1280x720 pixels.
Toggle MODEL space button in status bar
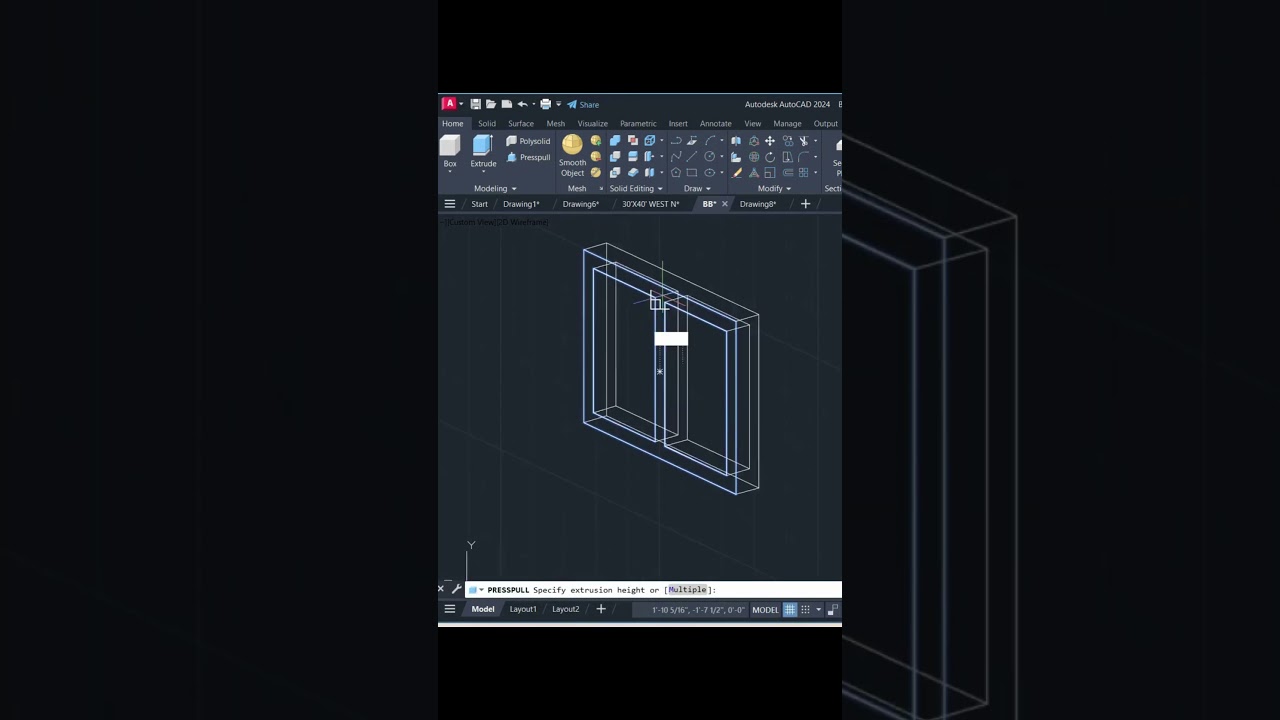tap(765, 609)
